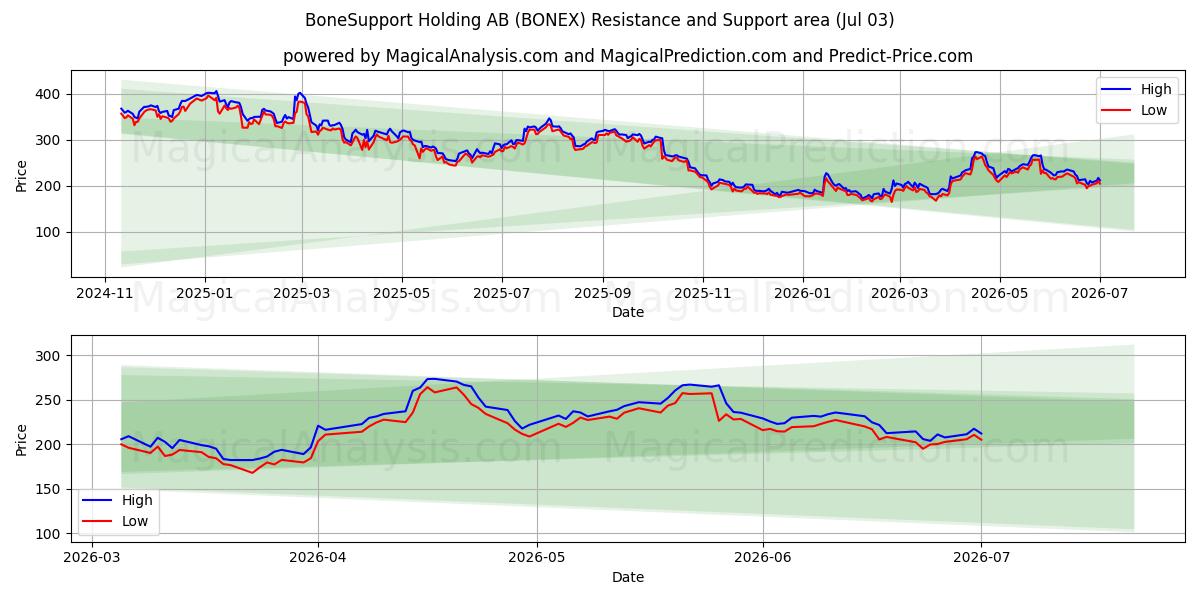1200x600 pixels.
Task: Click the 400 price tick on top chart
Action: 50,94
